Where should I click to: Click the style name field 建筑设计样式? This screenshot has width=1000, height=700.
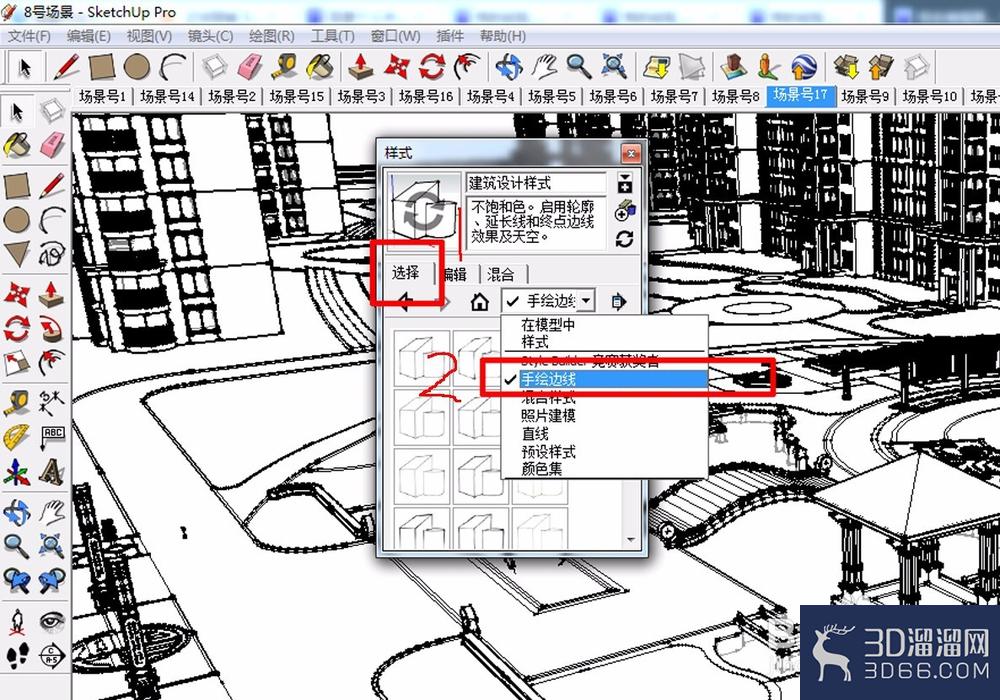tap(536, 183)
